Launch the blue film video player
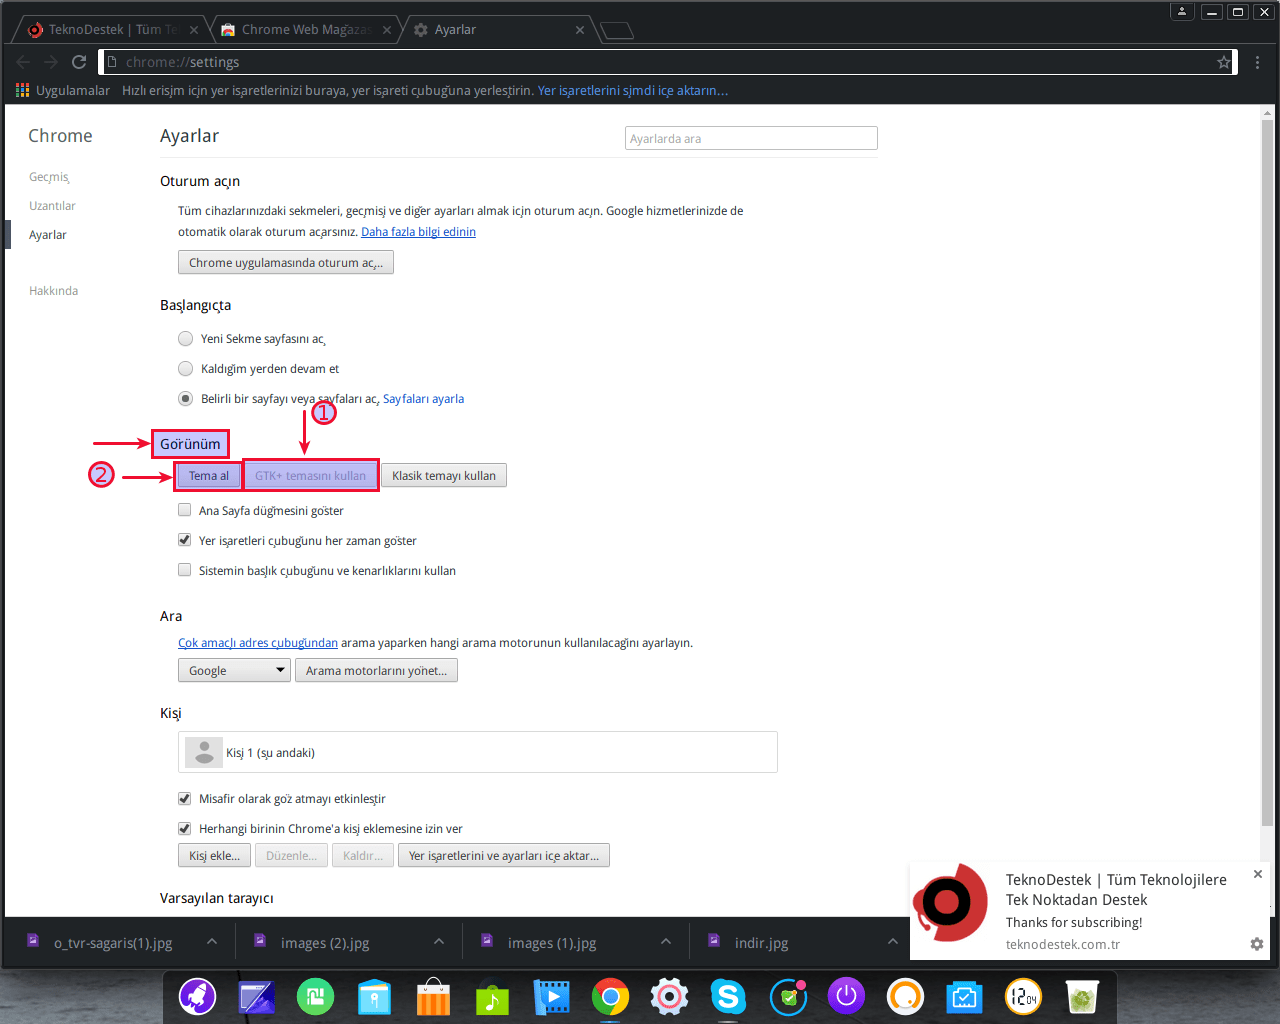Image resolution: width=1280 pixels, height=1024 pixels. click(x=551, y=996)
